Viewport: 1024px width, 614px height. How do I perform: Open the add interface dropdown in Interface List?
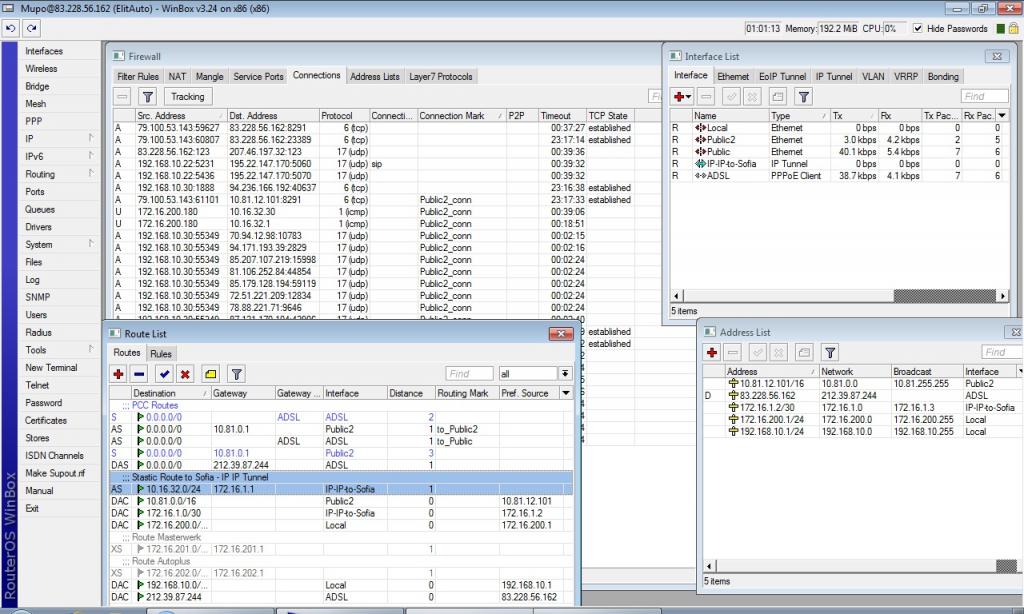684,96
